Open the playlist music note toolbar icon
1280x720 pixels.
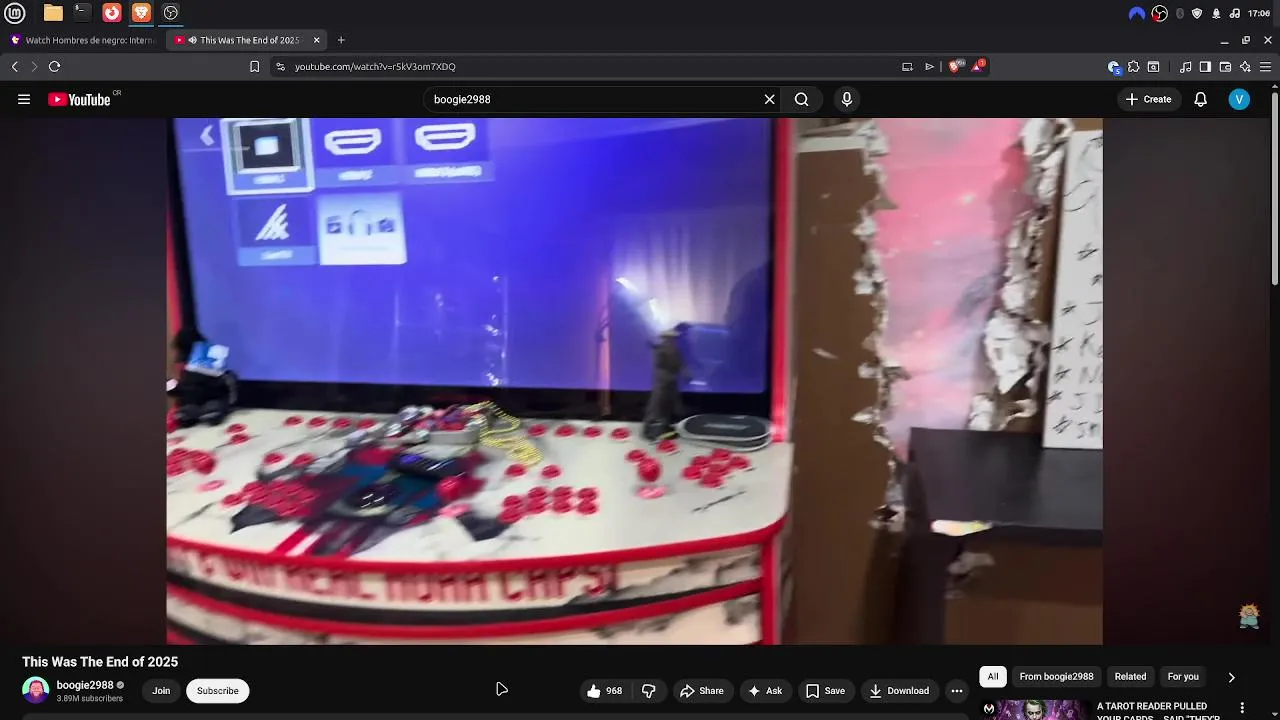[1185, 67]
